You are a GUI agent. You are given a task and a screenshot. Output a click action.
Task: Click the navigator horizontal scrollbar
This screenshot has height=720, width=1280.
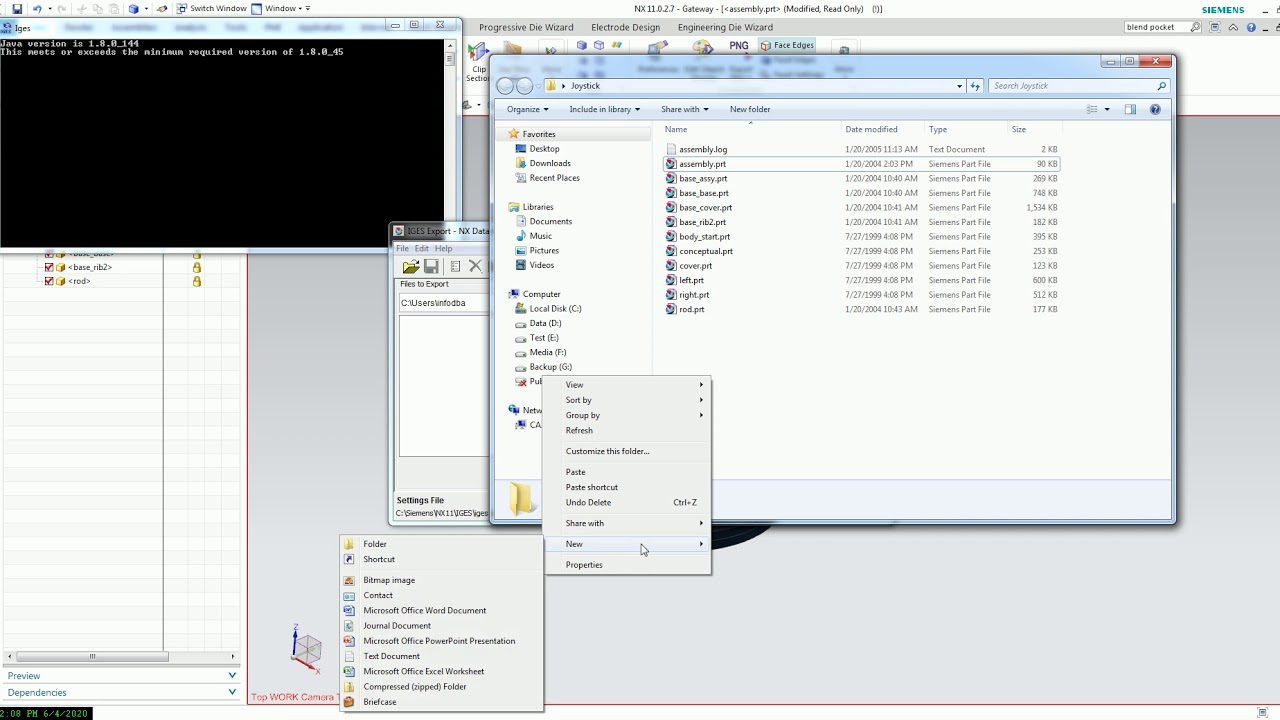pos(92,657)
